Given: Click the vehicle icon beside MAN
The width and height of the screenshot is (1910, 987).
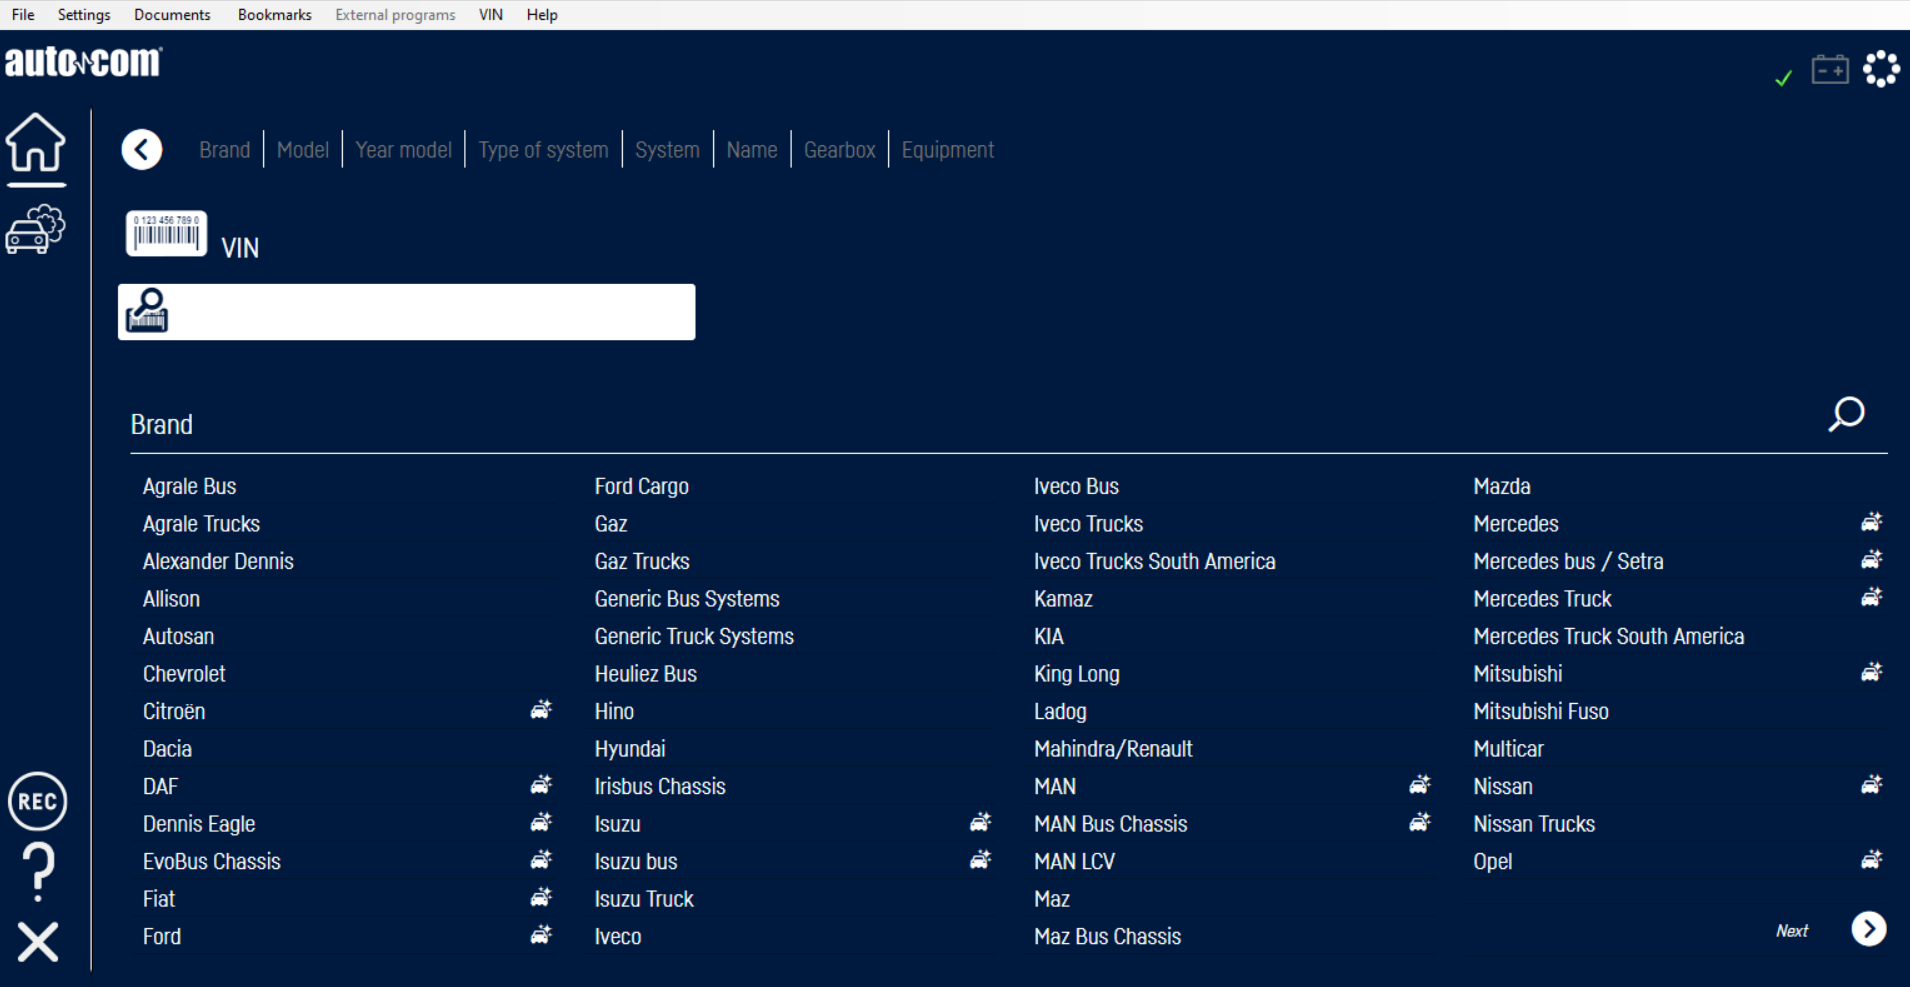Looking at the screenshot, I should (1420, 785).
